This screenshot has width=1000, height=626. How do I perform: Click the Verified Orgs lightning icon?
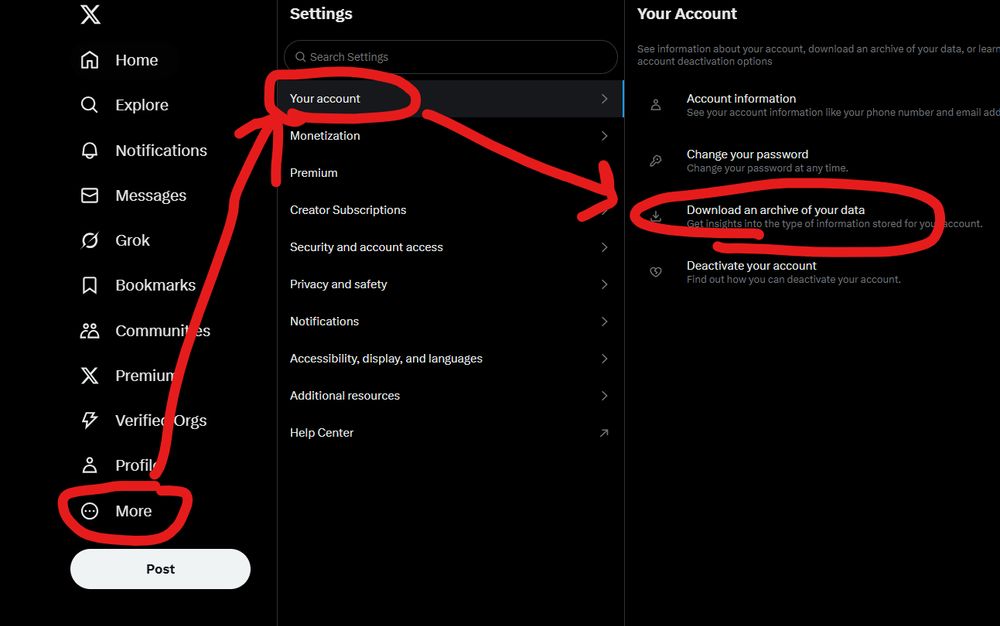[x=90, y=420]
